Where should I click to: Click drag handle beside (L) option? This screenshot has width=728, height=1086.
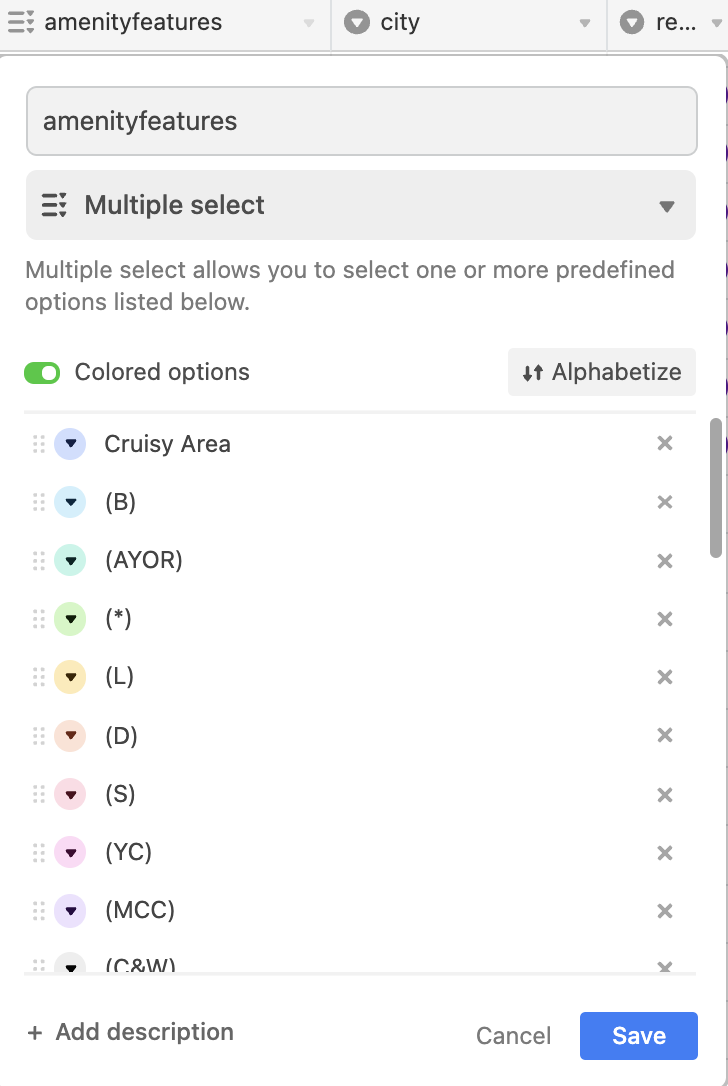(x=39, y=678)
